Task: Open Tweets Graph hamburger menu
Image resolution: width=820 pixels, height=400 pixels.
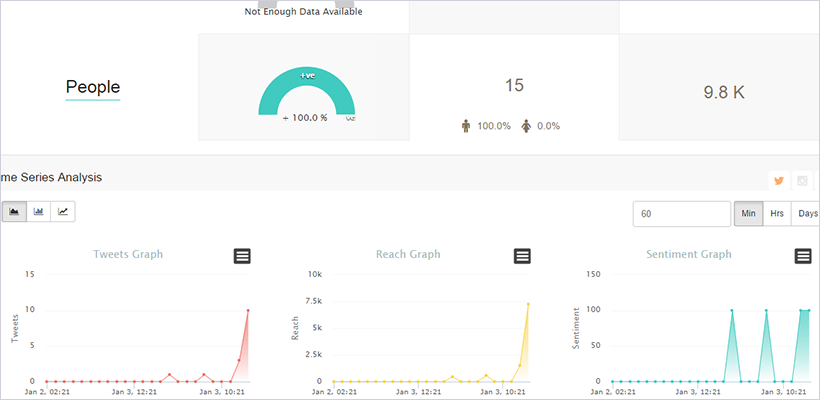Action: (242, 256)
